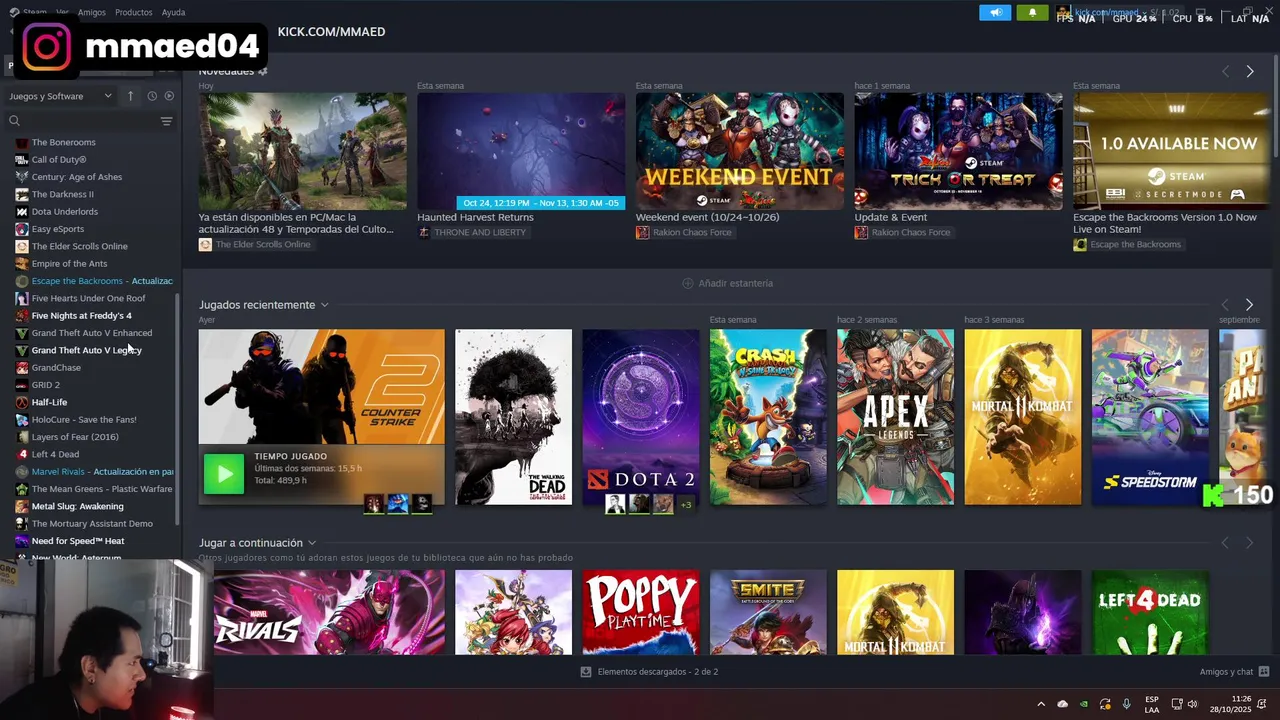
Task: Expand the Juegos y Software filter dropdown
Action: (60, 96)
